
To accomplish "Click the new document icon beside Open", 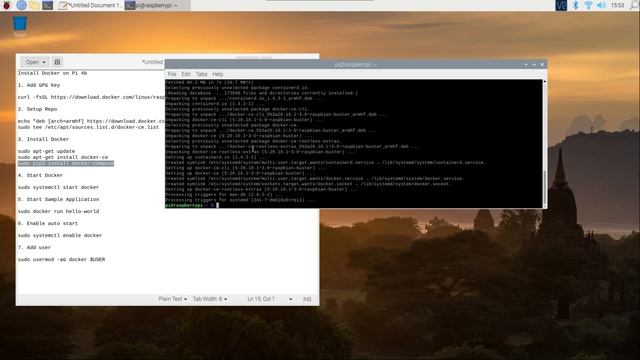I will coord(57,62).
